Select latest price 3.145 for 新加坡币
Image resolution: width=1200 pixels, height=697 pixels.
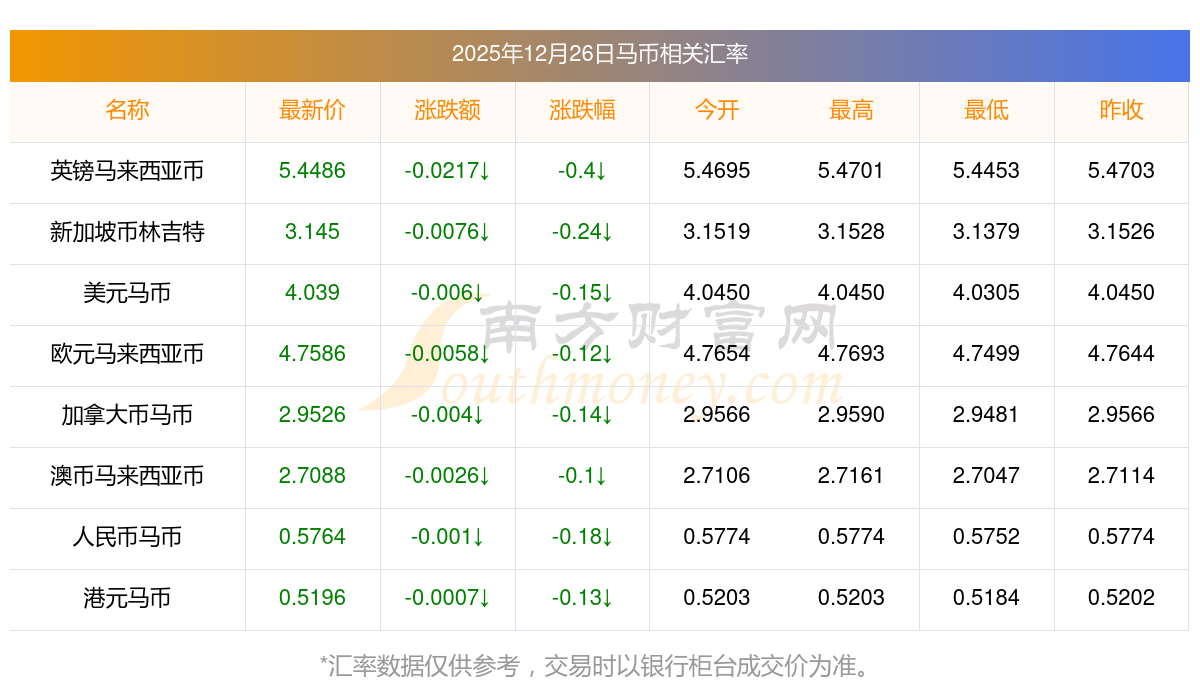[x=312, y=232]
